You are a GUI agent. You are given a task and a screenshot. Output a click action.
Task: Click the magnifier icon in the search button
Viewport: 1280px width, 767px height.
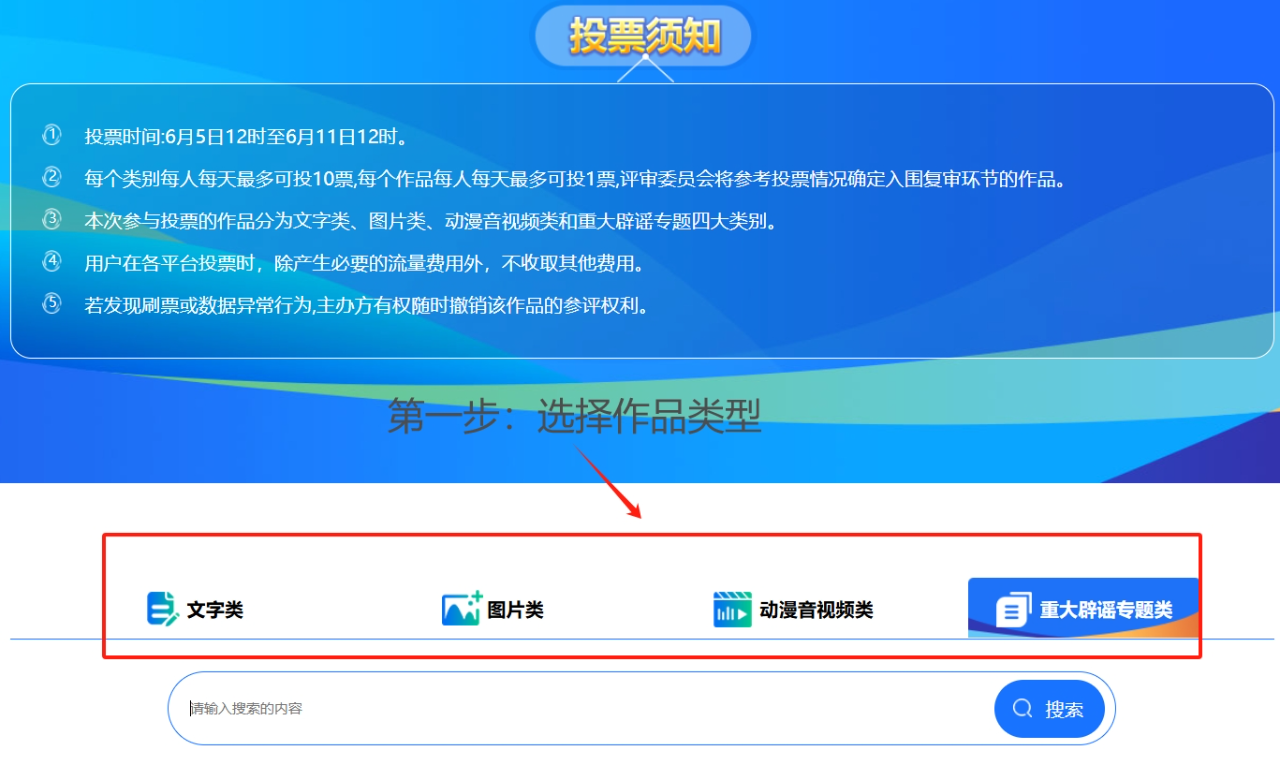coord(1022,709)
